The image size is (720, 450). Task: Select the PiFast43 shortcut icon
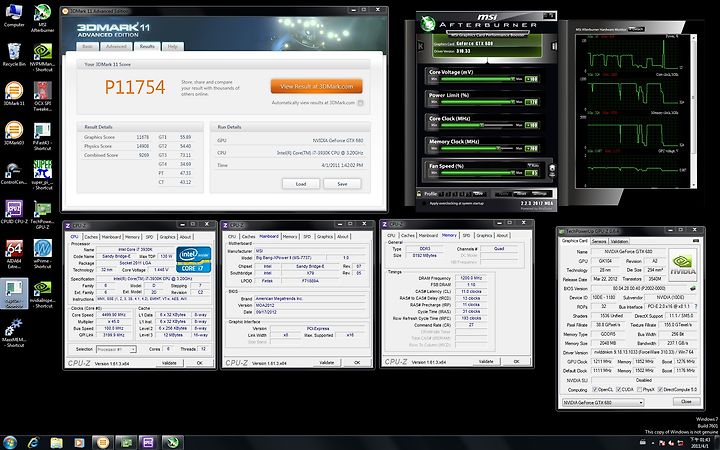[43, 136]
